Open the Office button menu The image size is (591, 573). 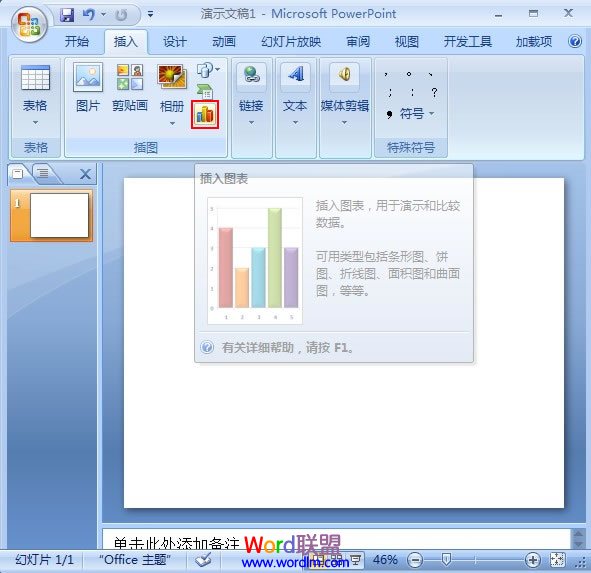[29, 24]
